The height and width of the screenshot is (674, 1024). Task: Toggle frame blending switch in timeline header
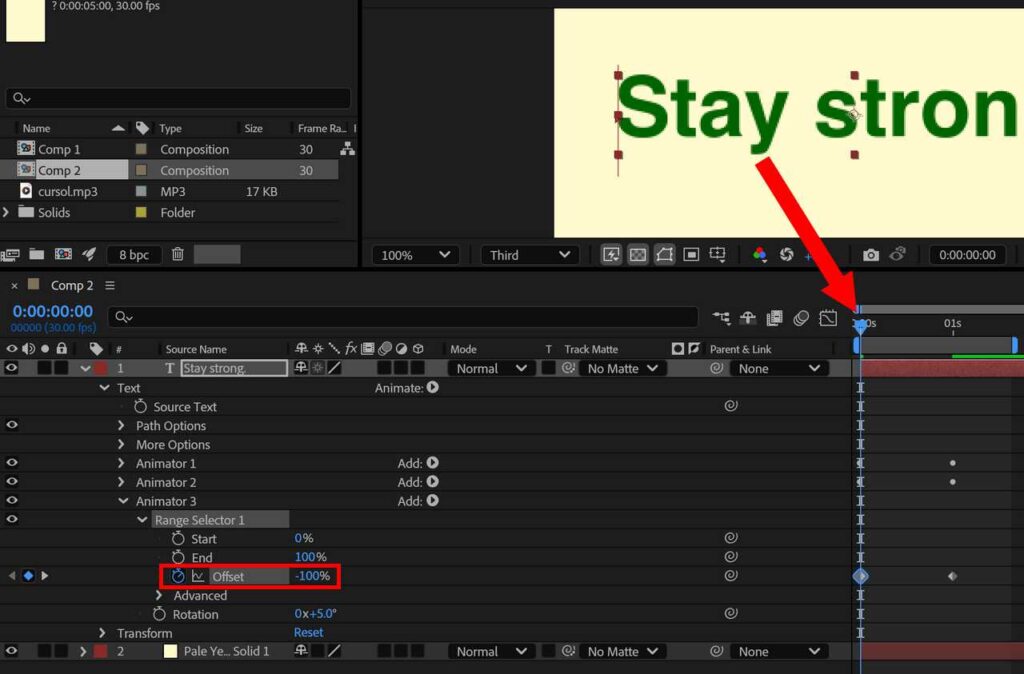[775, 317]
